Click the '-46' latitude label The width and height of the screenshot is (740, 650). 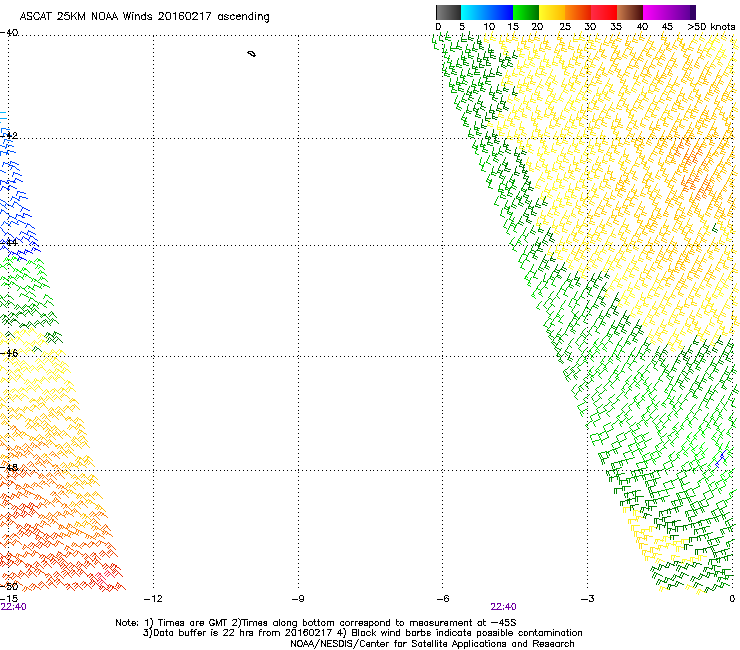9,353
